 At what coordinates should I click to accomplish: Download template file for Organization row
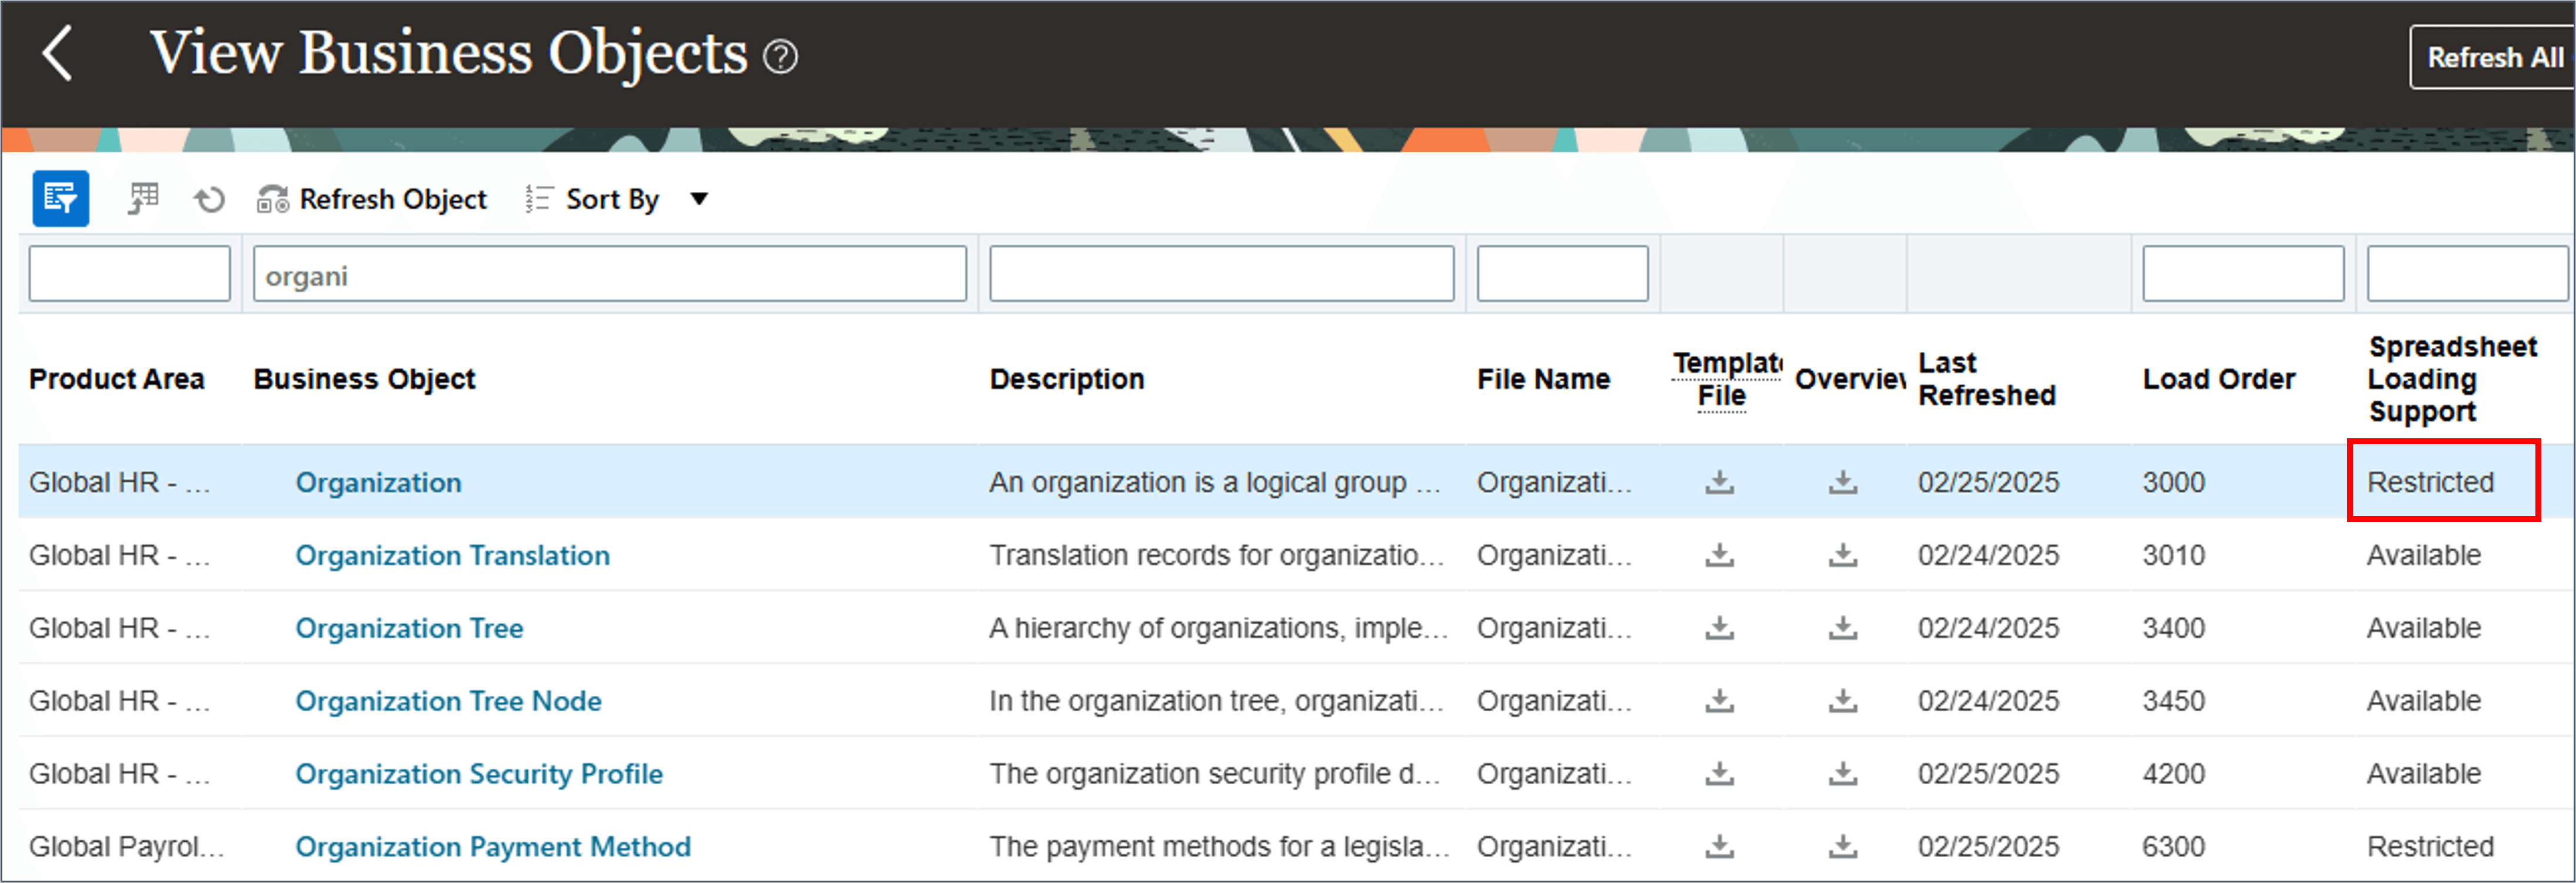tap(1719, 482)
